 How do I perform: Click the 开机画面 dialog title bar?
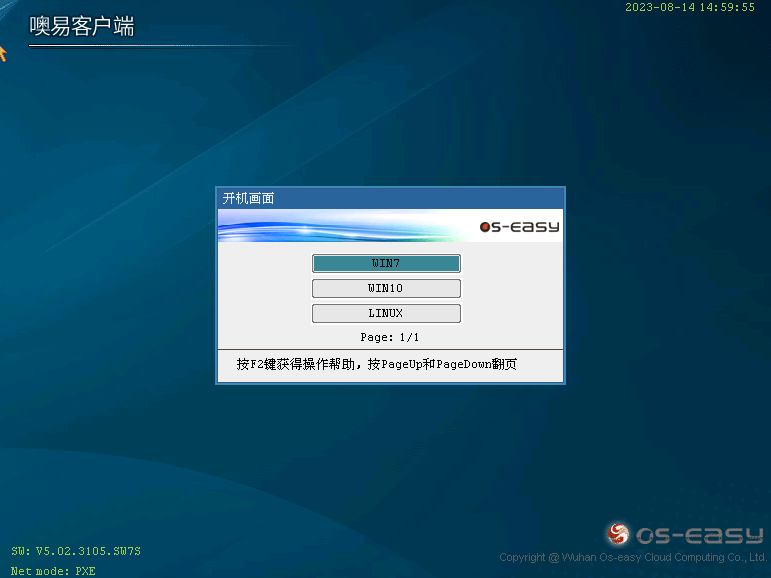click(390, 198)
